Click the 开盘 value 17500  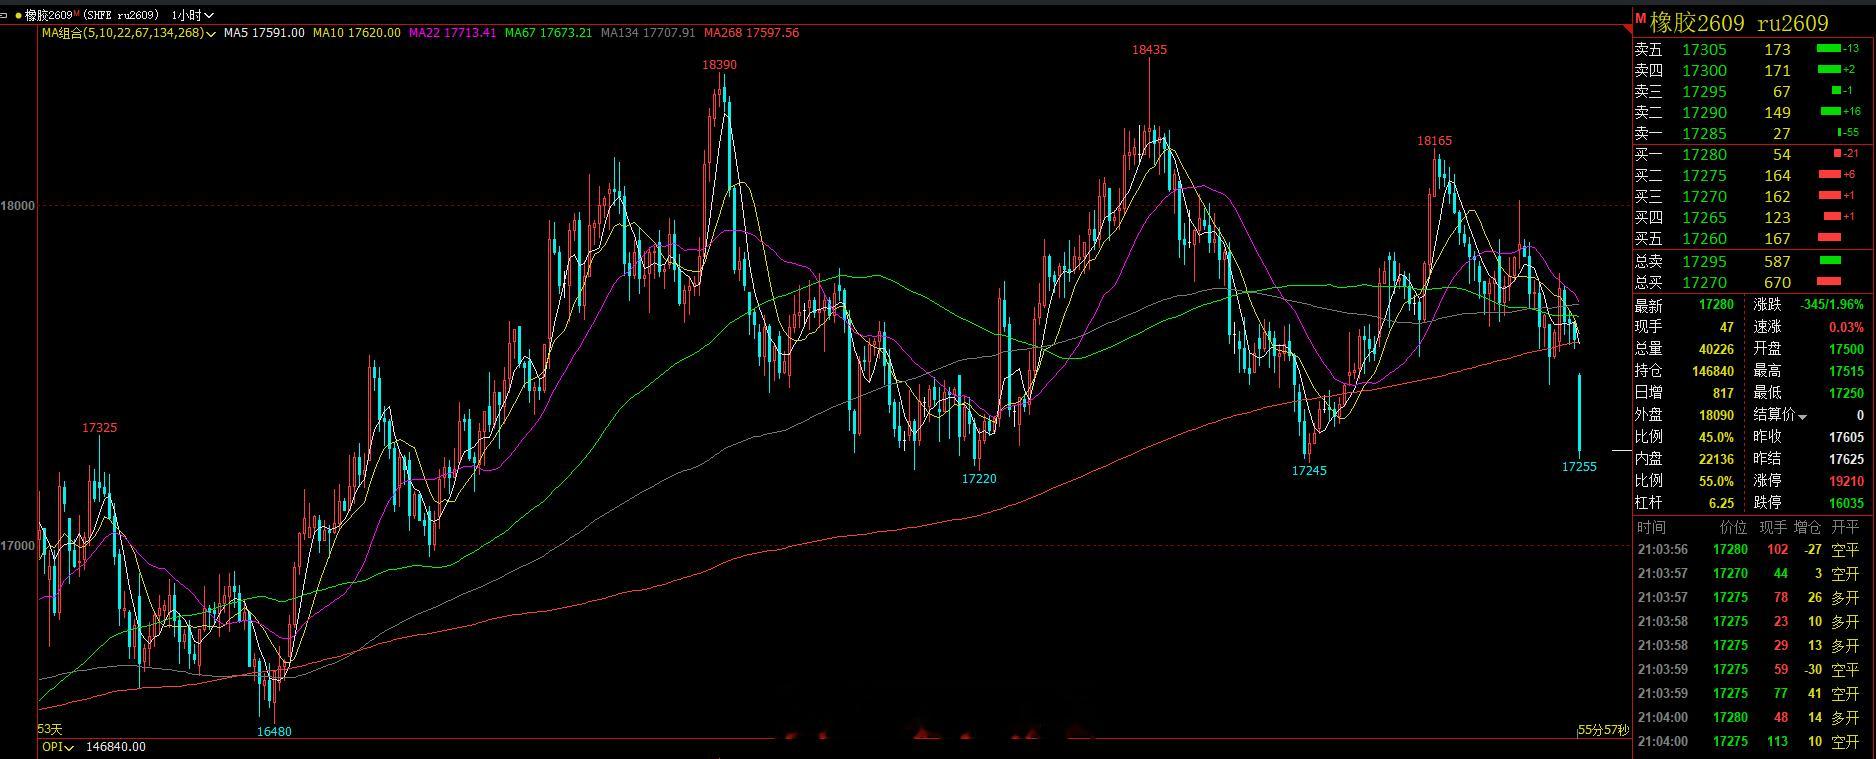tap(1846, 349)
